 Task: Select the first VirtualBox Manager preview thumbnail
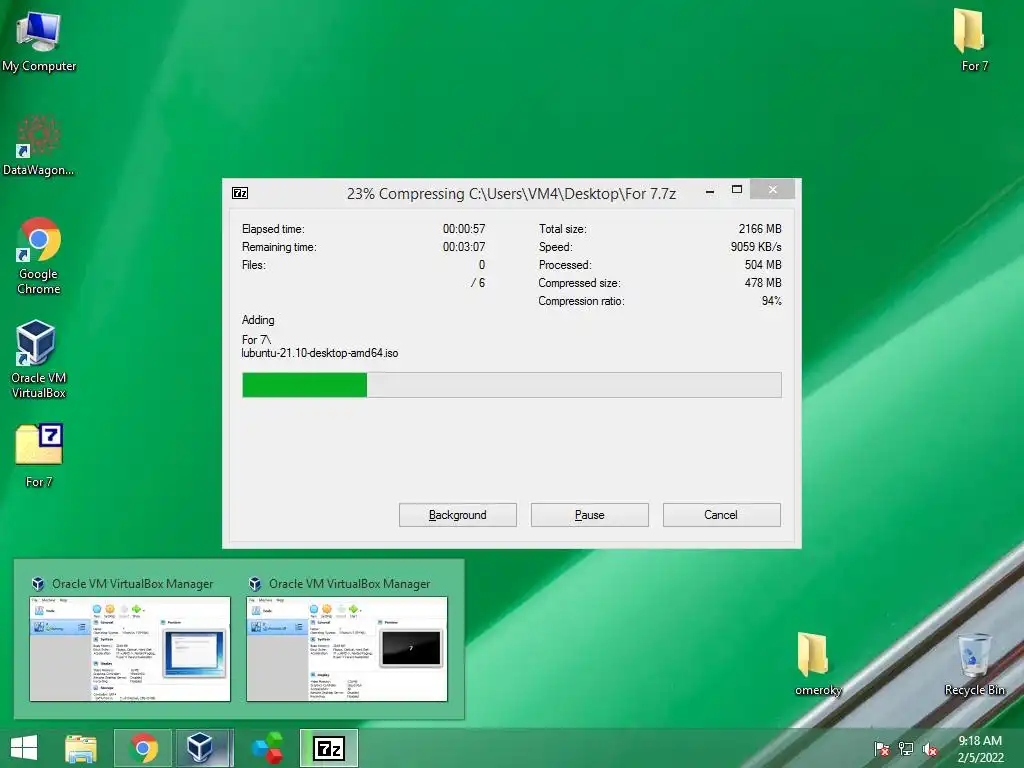pos(130,648)
